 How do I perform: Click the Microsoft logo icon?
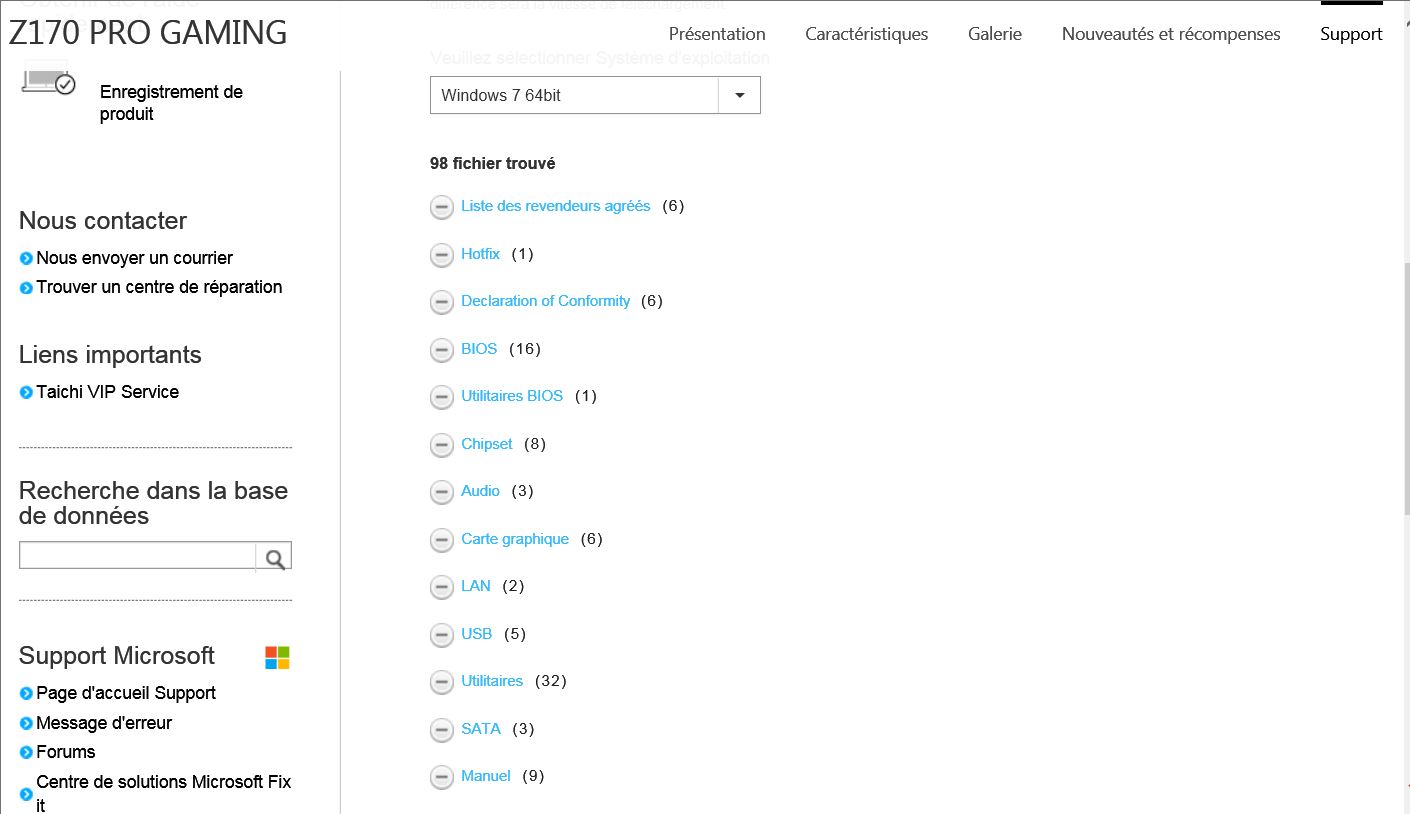tap(277, 657)
